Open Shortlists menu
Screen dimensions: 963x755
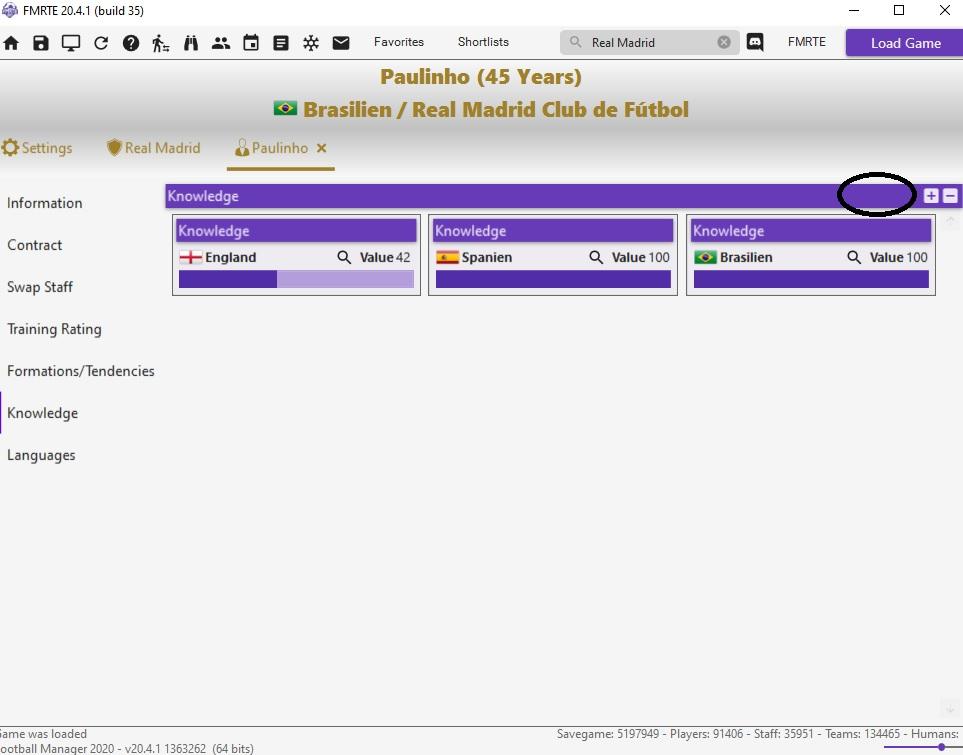click(483, 42)
